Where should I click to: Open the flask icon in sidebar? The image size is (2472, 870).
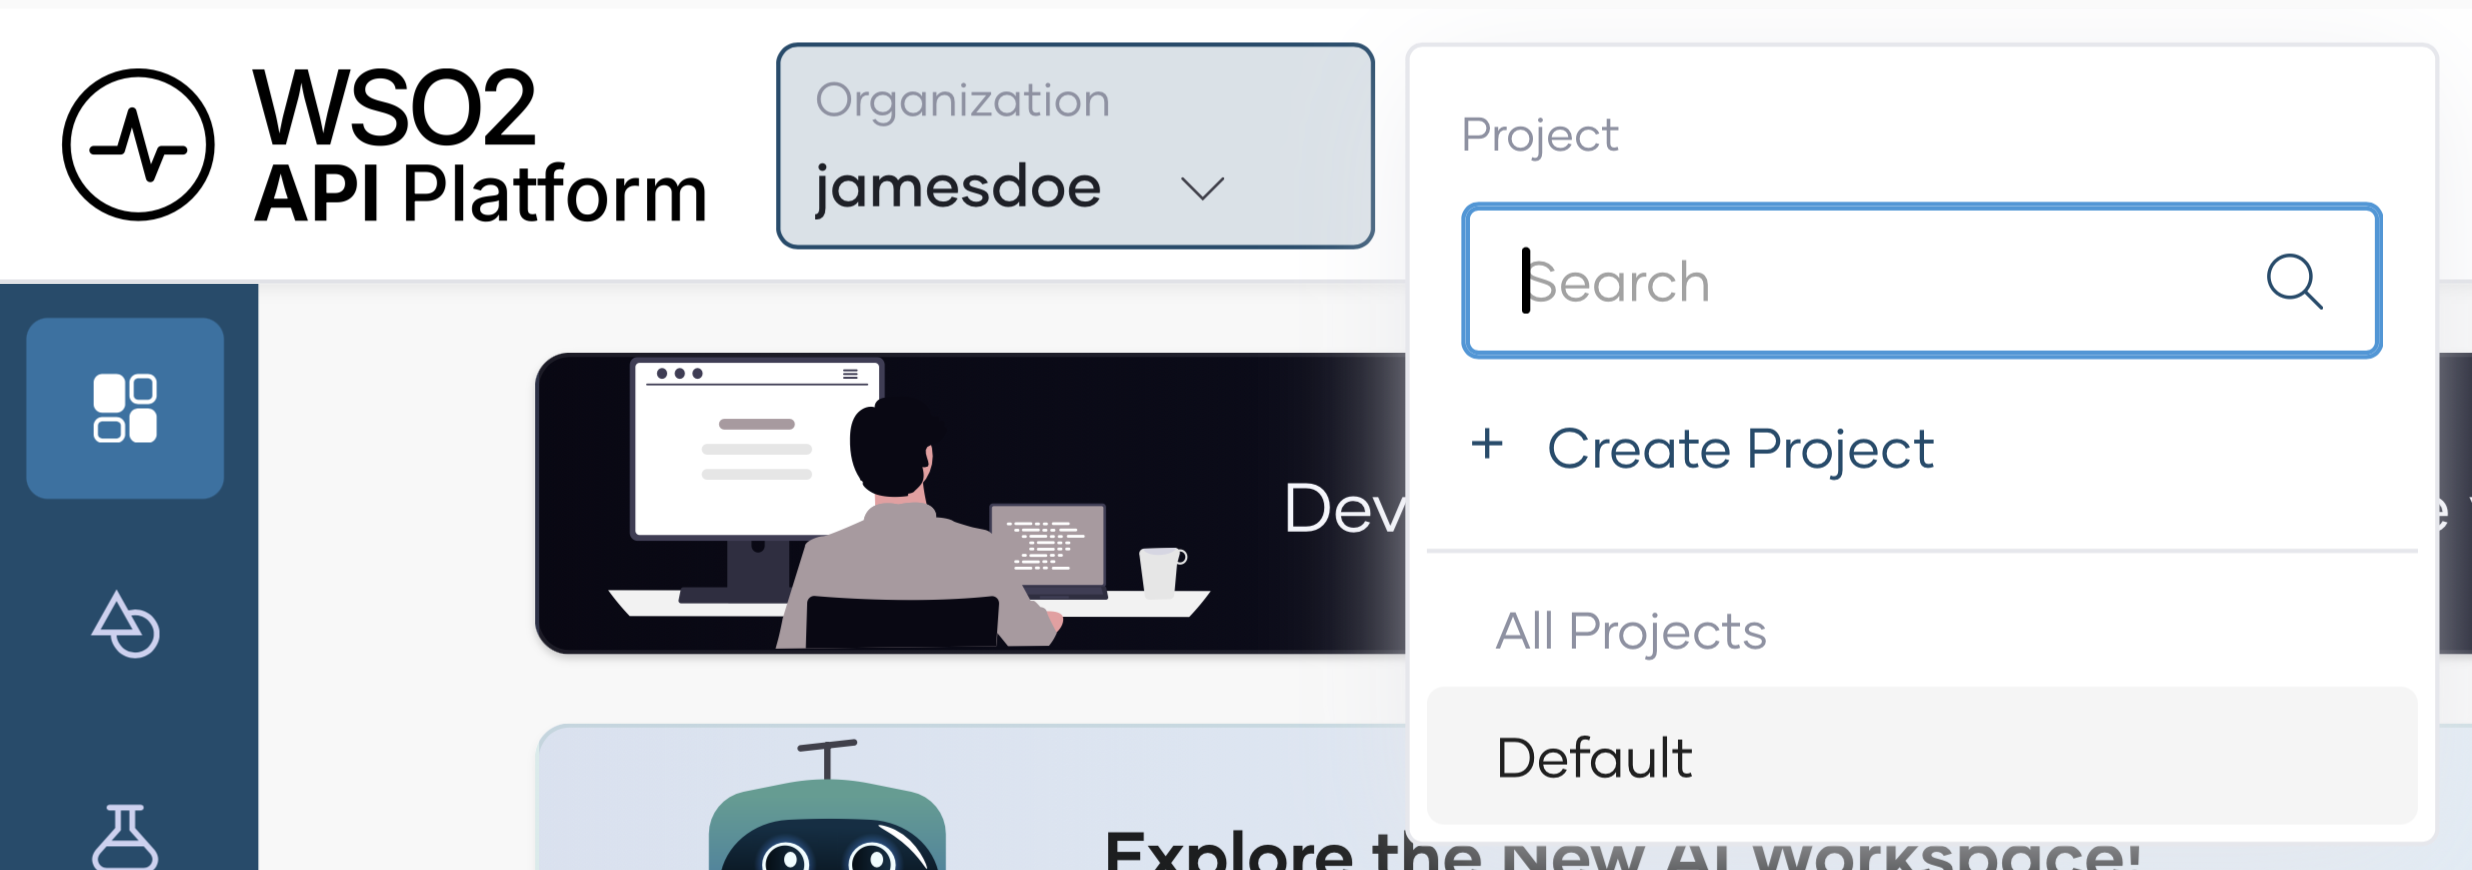point(125,836)
